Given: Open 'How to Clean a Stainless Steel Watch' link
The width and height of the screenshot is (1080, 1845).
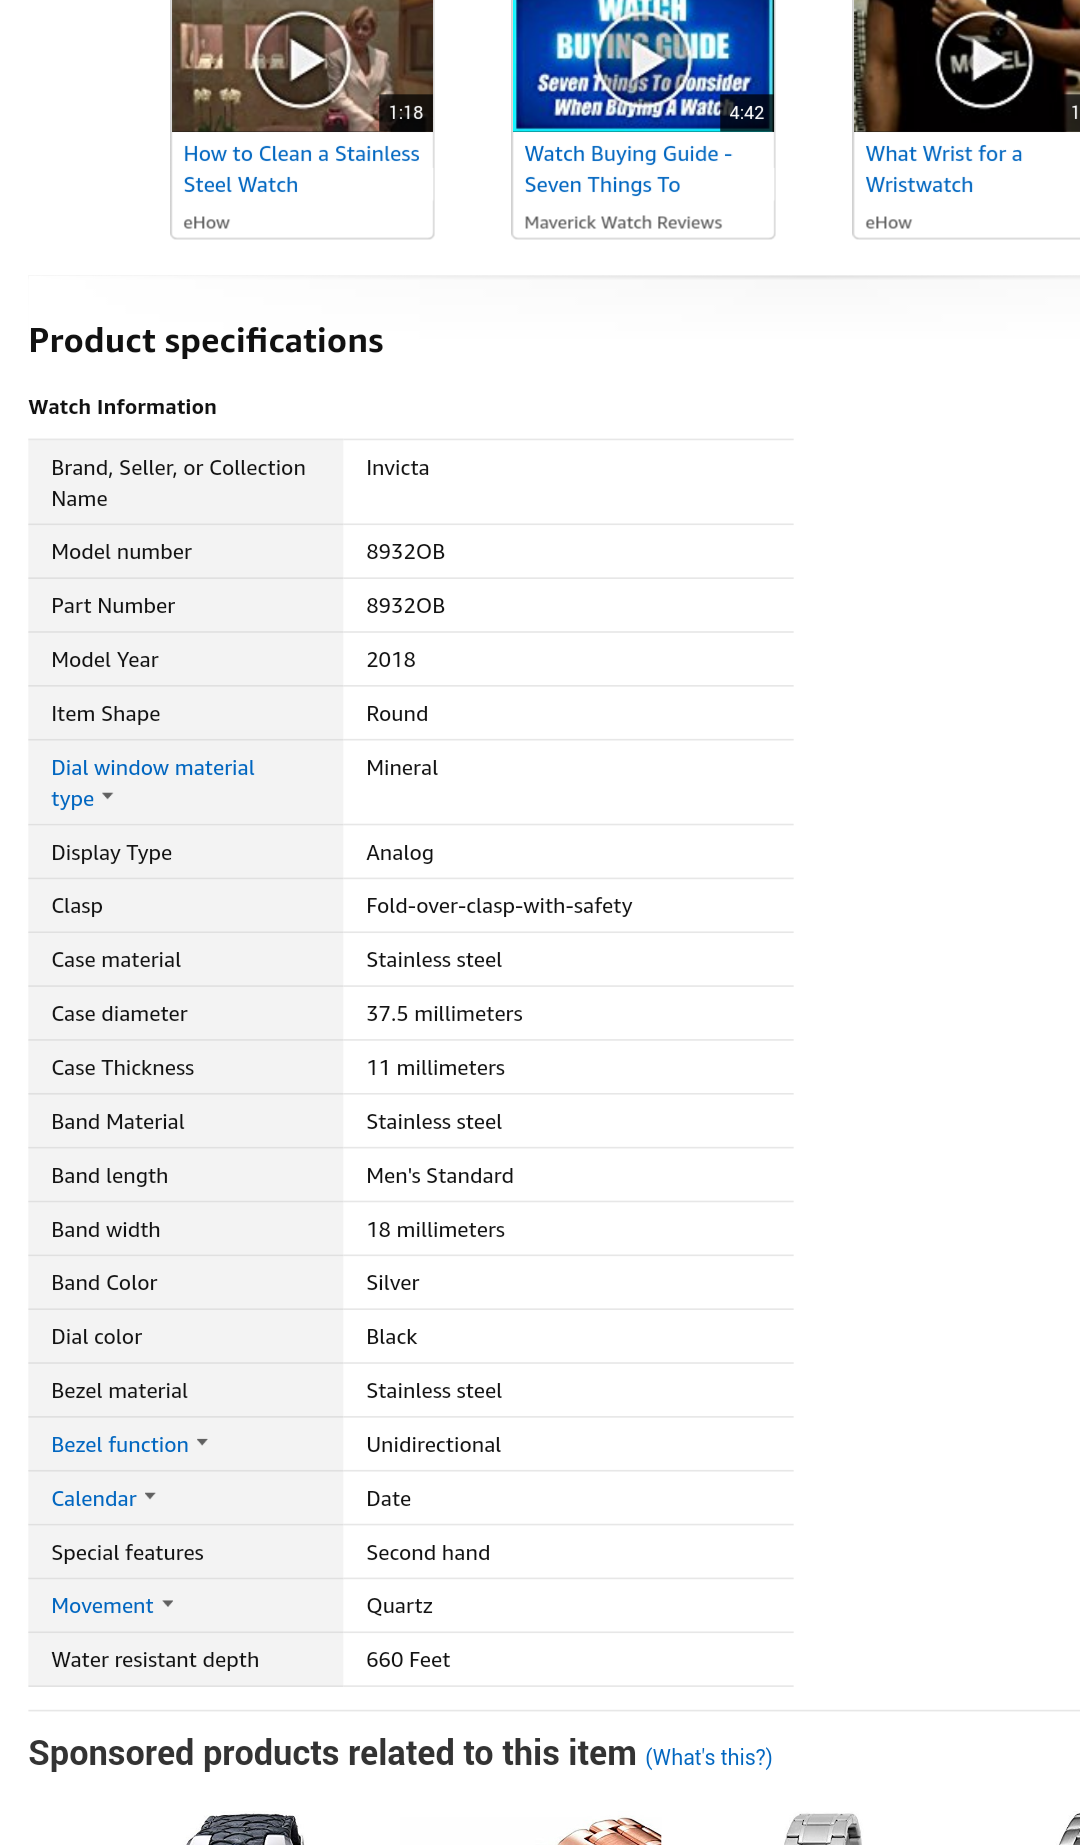Looking at the screenshot, I should pos(301,169).
